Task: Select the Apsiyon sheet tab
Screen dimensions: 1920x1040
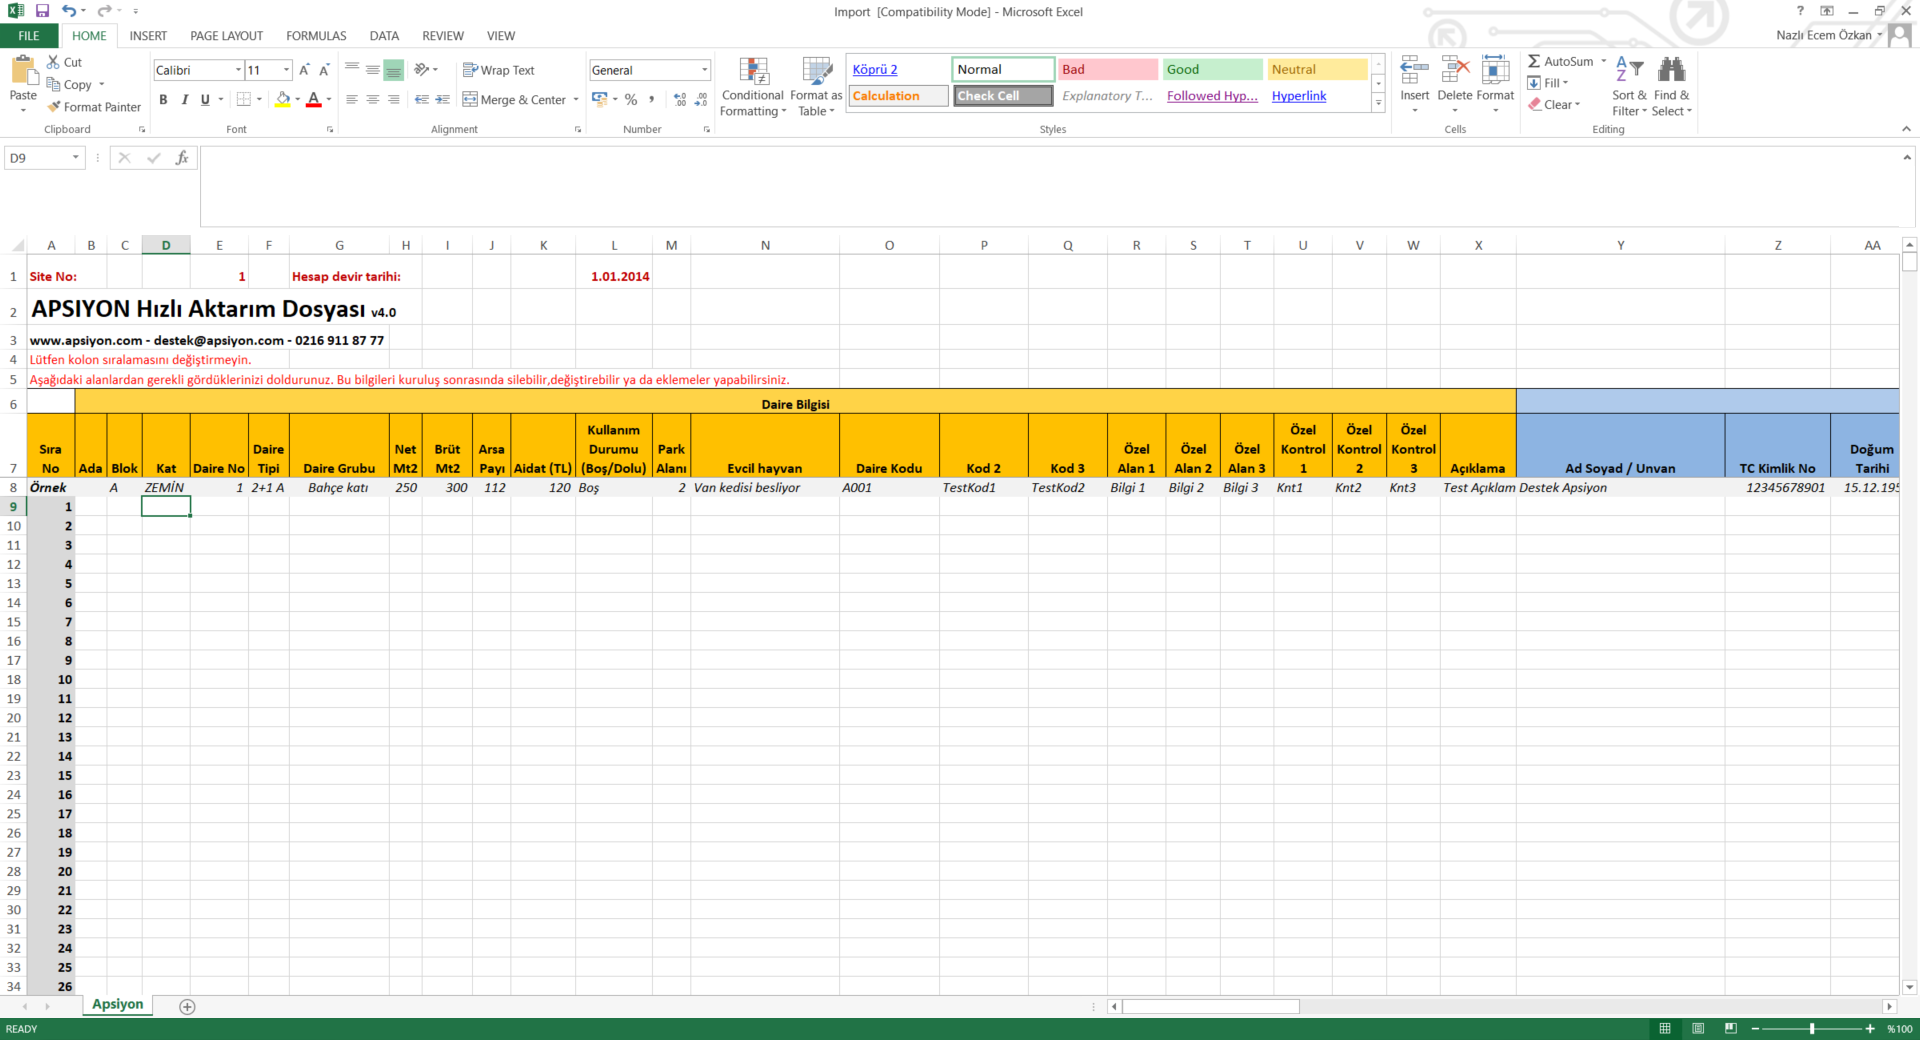Action: pos(118,1004)
